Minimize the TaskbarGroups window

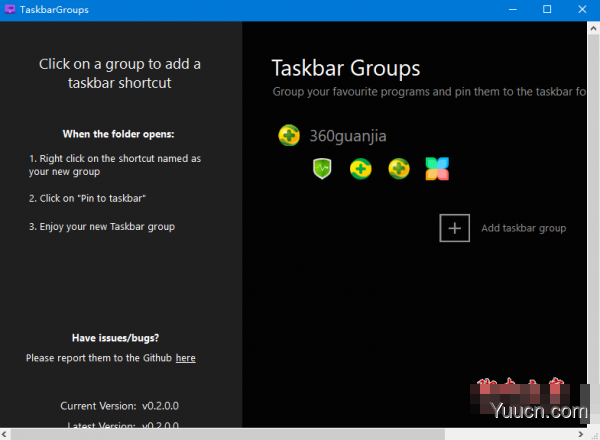pyautogui.click(x=513, y=10)
